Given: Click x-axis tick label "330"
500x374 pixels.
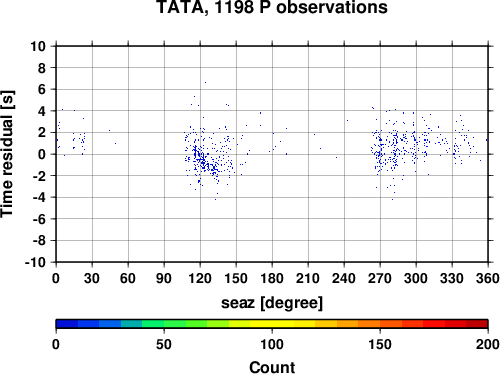Looking at the screenshot, I should (452, 278).
